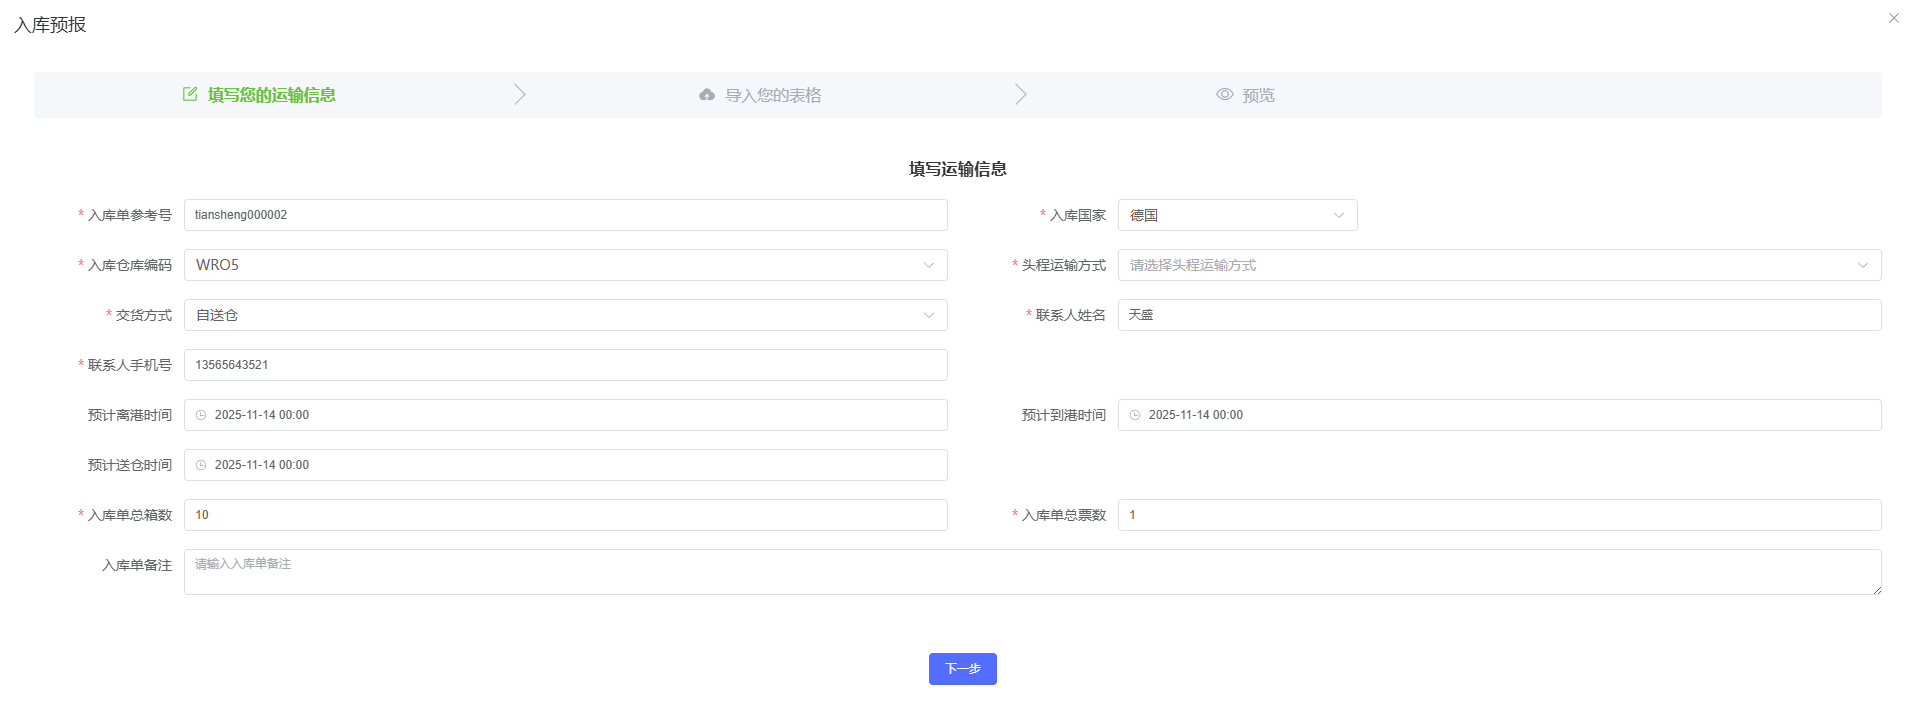Open the 头程运输方式 dropdown

(1498, 265)
